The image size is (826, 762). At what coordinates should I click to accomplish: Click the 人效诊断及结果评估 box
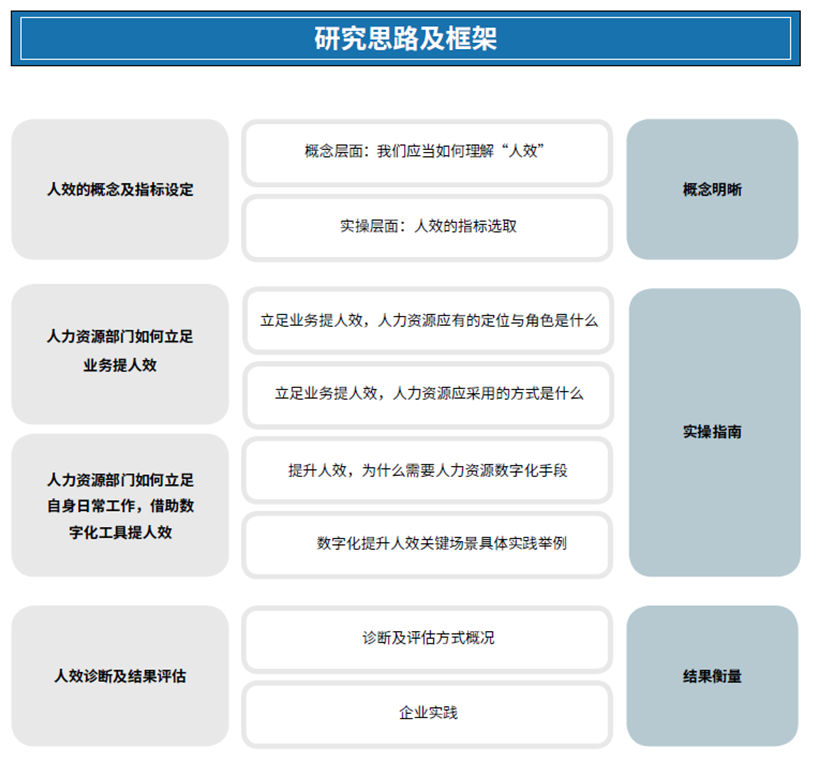120,676
